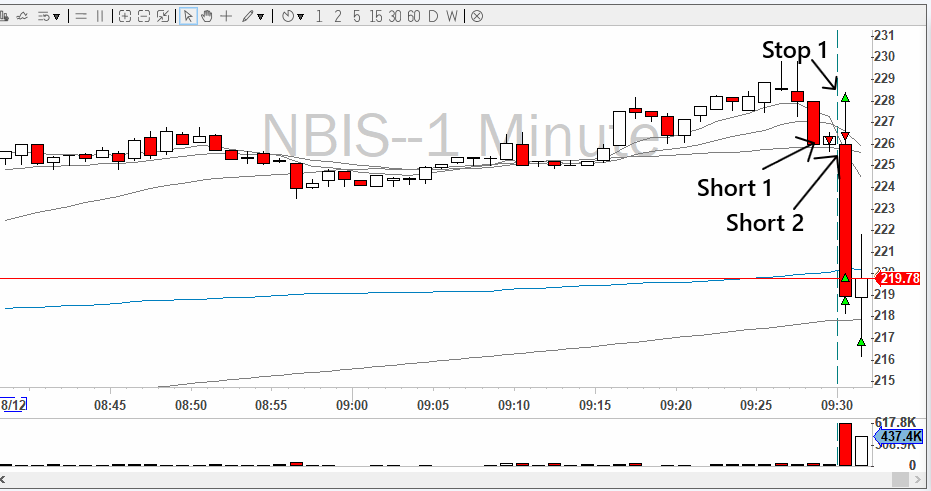Select the hand pan tool
The height and width of the screenshot is (491, 931).
point(207,17)
